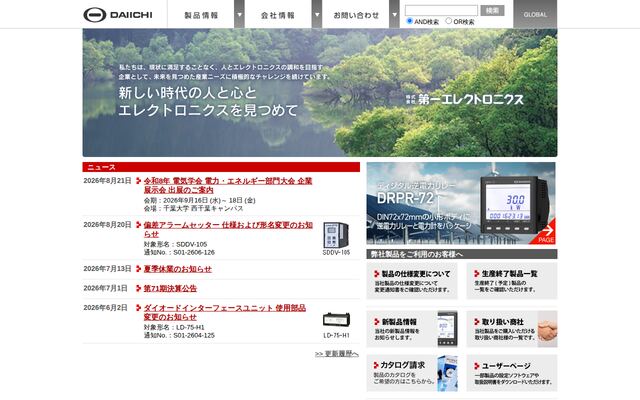Image resolution: width=640 pixels, height=400 pixels.
Task: Click the 検索 search button
Action: point(492,10)
